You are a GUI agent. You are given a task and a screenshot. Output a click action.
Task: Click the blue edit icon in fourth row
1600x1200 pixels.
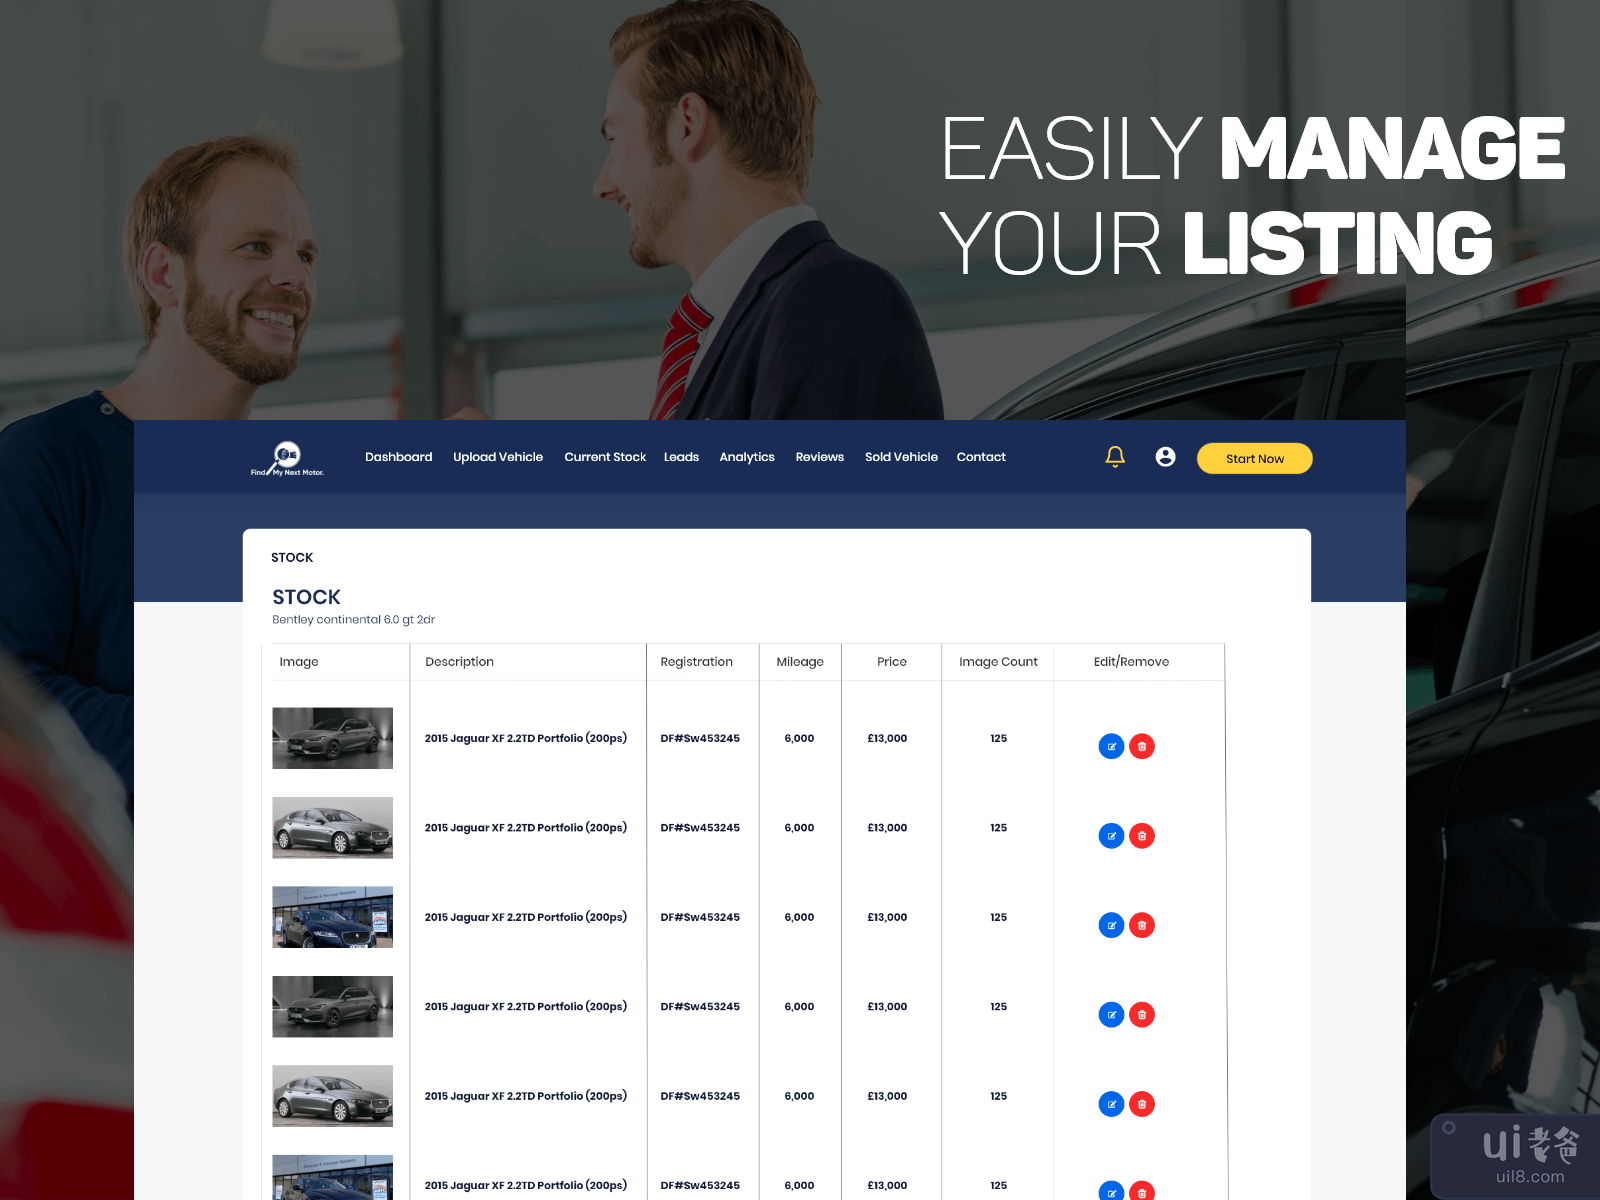coord(1111,1015)
